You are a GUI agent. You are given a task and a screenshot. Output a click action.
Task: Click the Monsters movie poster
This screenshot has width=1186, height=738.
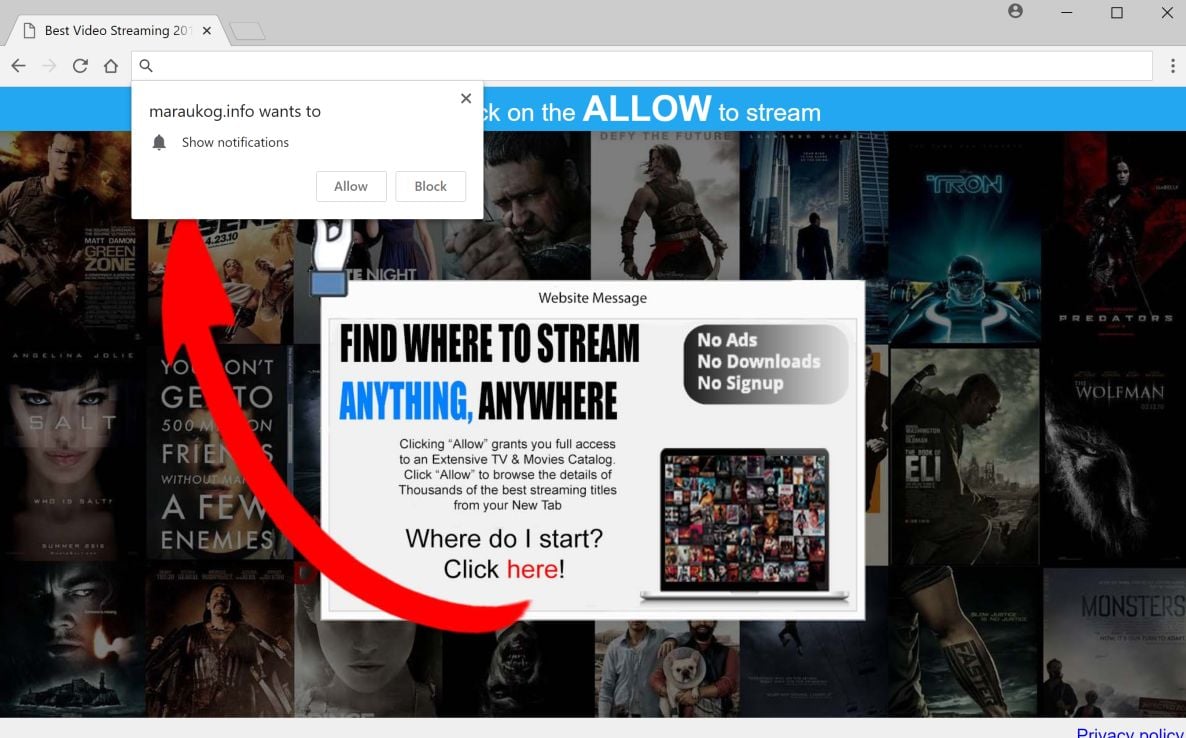pyautogui.click(x=1114, y=643)
